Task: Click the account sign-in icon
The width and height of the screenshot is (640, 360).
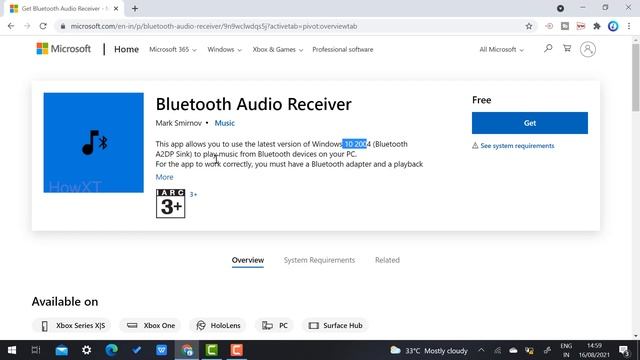Action: tap(588, 49)
